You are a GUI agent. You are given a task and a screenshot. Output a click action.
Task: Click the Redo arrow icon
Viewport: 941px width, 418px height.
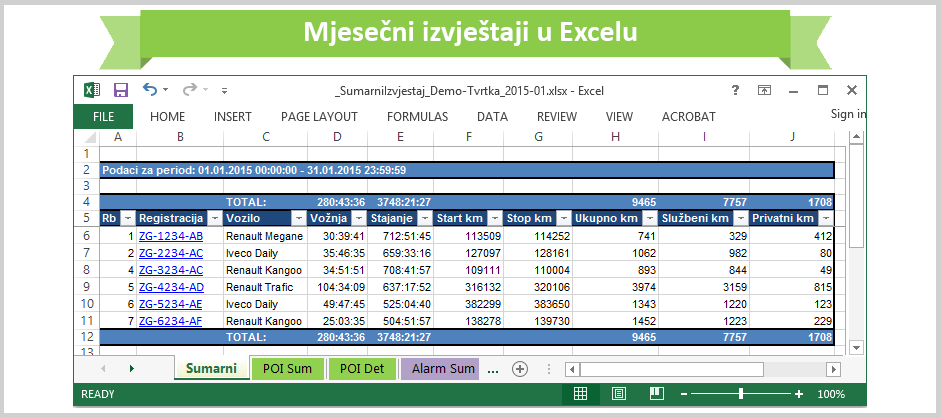190,90
